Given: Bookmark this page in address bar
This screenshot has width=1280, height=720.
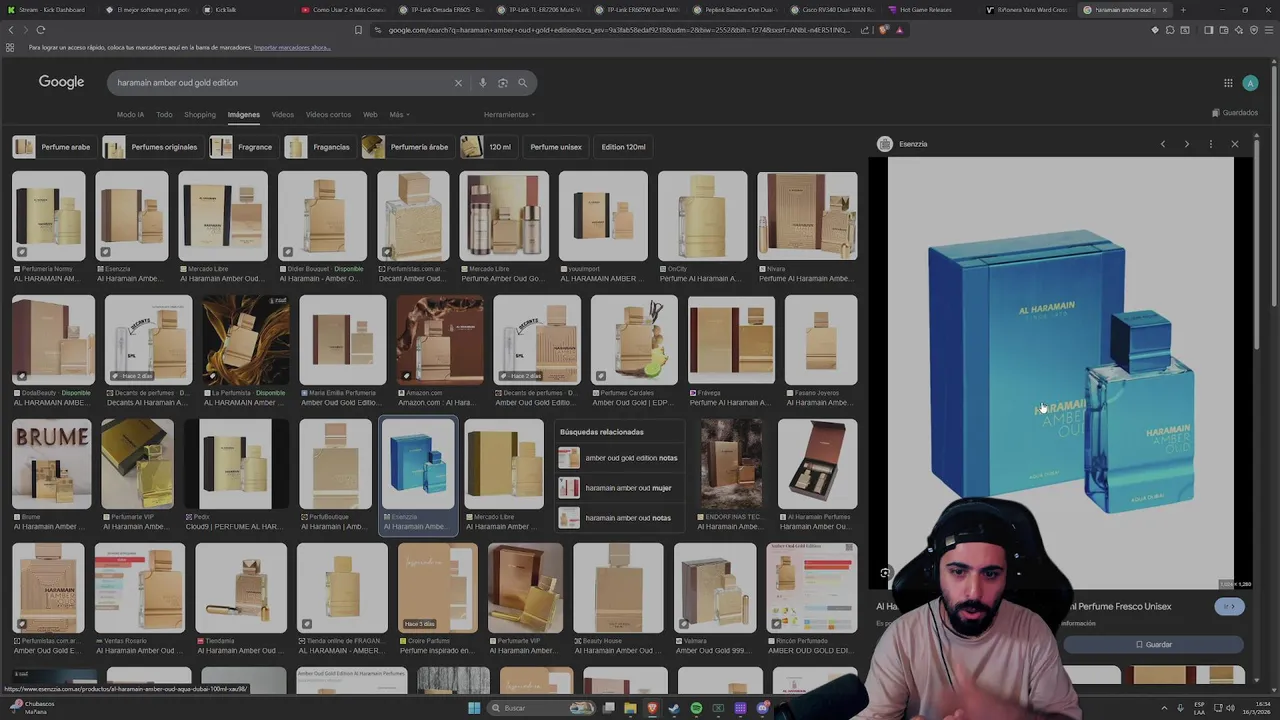Looking at the screenshot, I should click(358, 30).
